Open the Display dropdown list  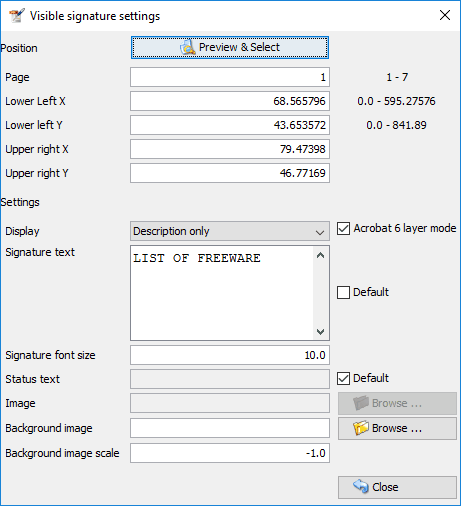(x=230, y=231)
